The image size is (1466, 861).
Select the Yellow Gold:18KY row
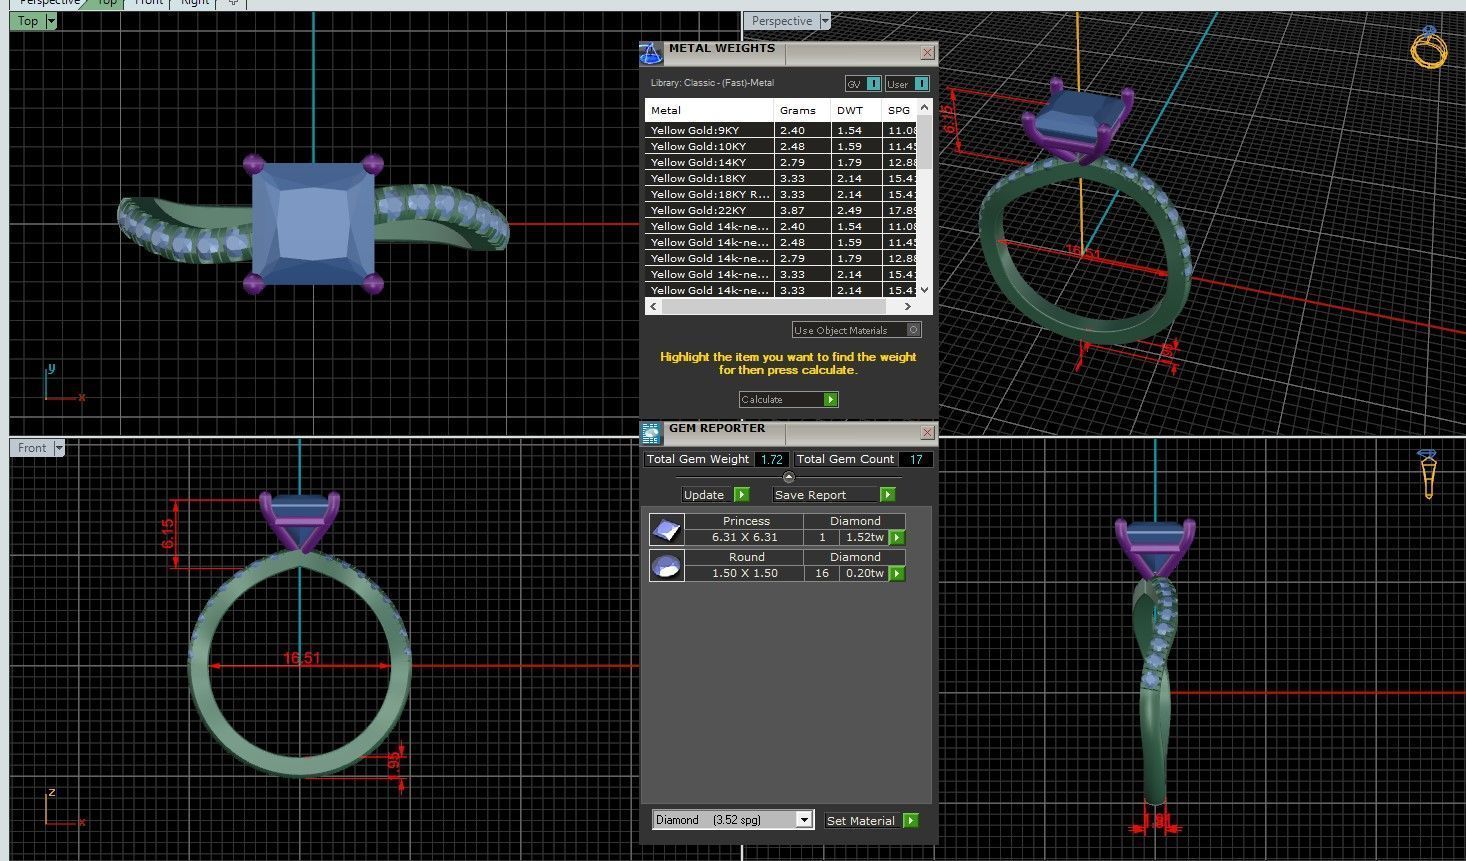pyautogui.click(x=780, y=178)
